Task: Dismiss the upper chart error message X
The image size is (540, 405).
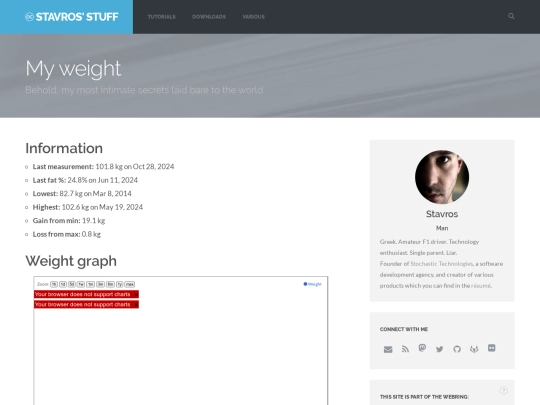Action: [x=136, y=294]
